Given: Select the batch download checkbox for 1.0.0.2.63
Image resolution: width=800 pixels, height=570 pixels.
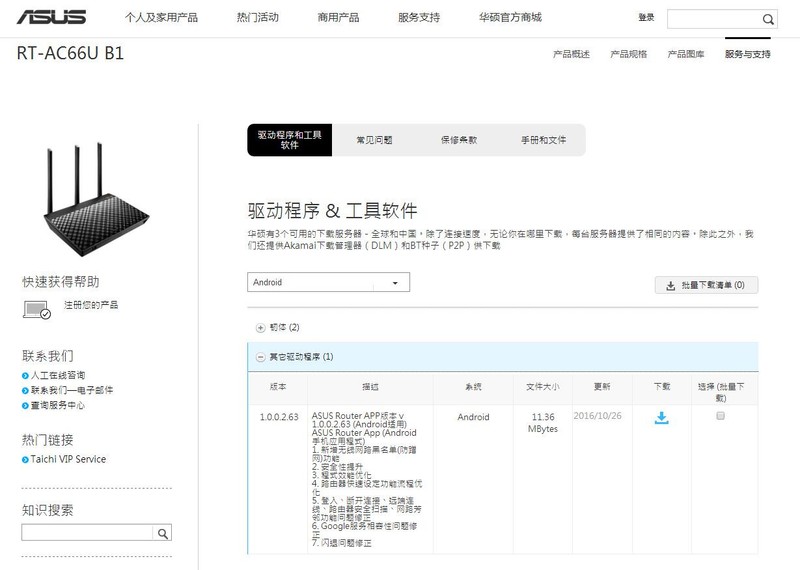Looking at the screenshot, I should point(720,416).
